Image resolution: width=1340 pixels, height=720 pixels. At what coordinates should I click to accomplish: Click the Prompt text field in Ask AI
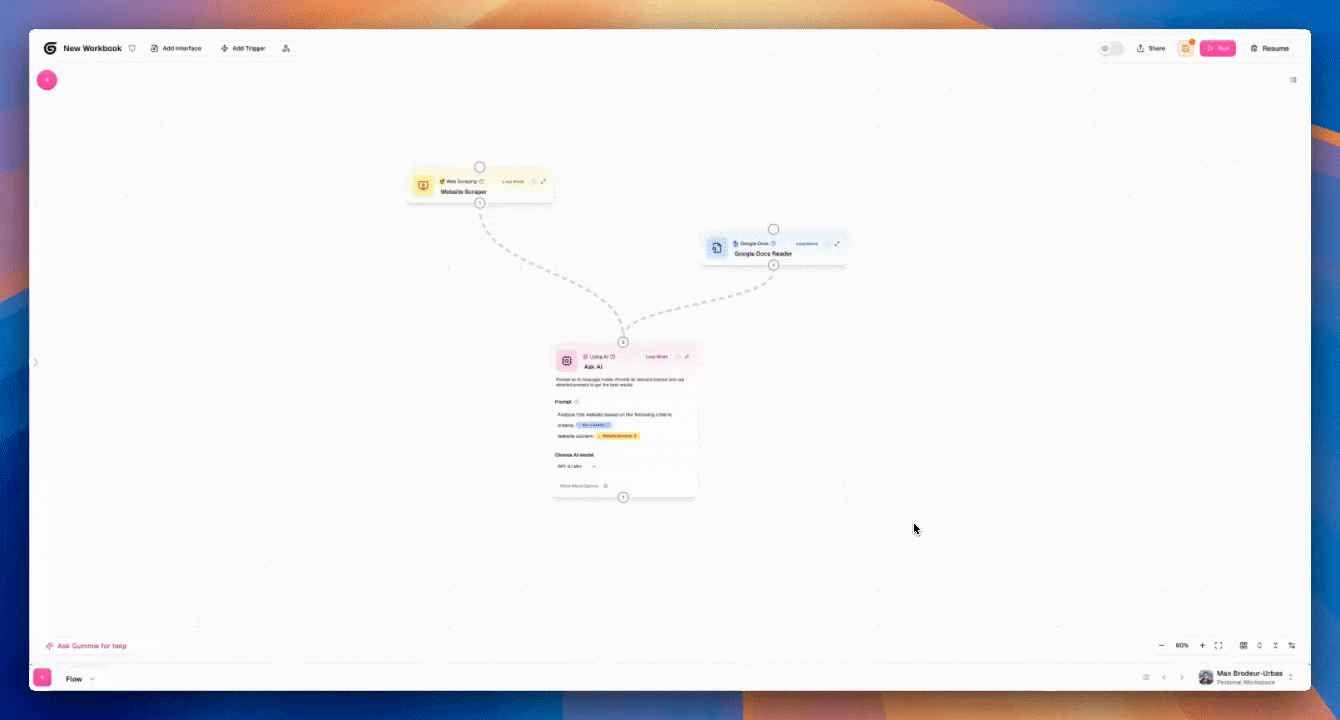tap(623, 425)
